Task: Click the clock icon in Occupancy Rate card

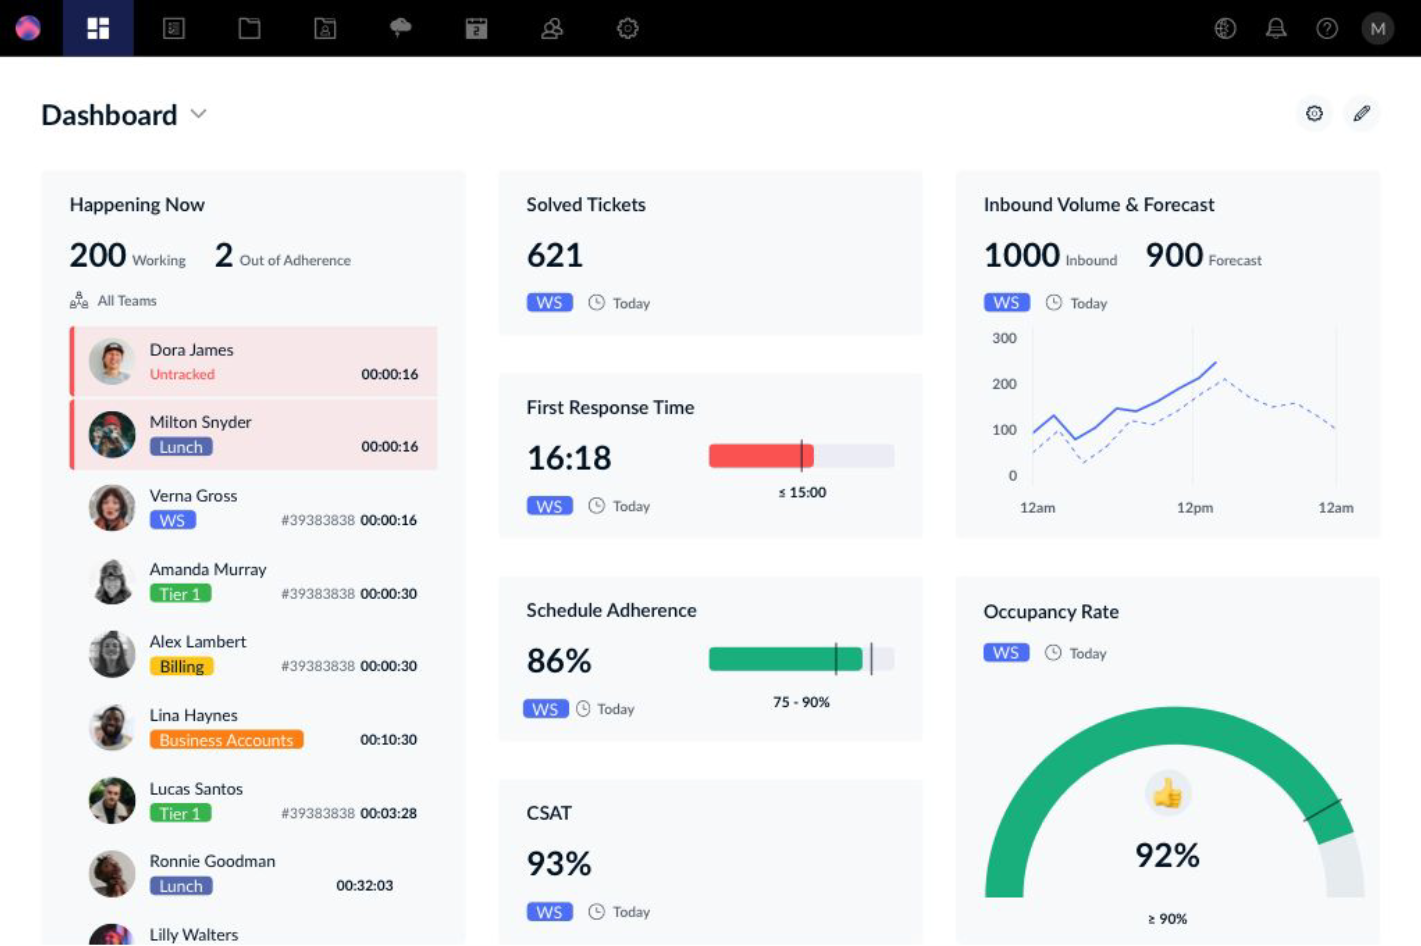Action: tap(1053, 652)
